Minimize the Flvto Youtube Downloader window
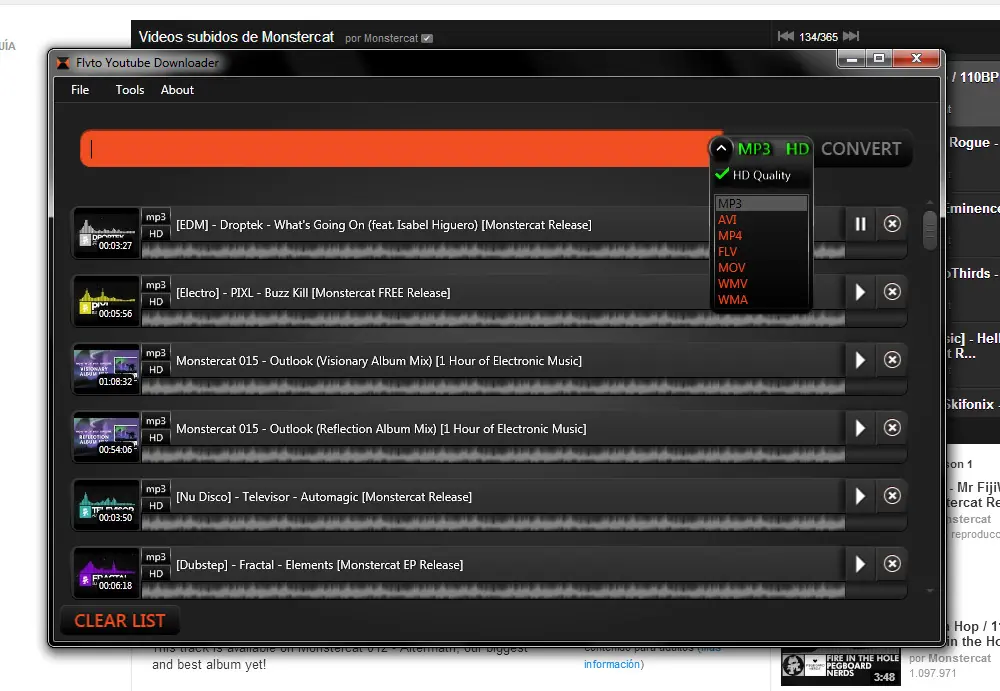1000x691 pixels. click(851, 59)
